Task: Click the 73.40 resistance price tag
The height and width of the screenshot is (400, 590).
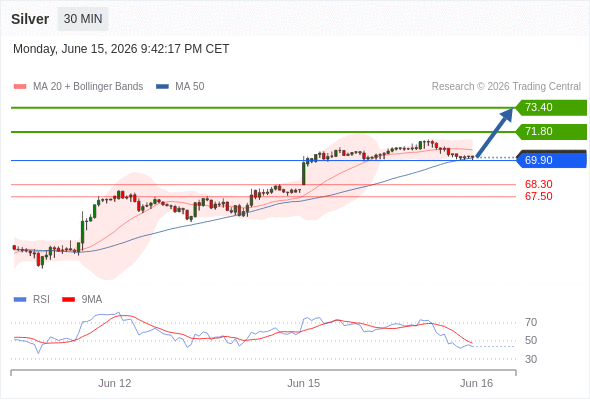Action: 551,108
